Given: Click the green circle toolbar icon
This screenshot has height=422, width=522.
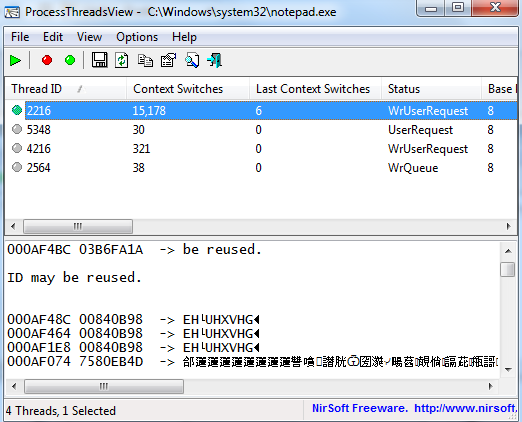Looking at the screenshot, I should pos(70,60).
